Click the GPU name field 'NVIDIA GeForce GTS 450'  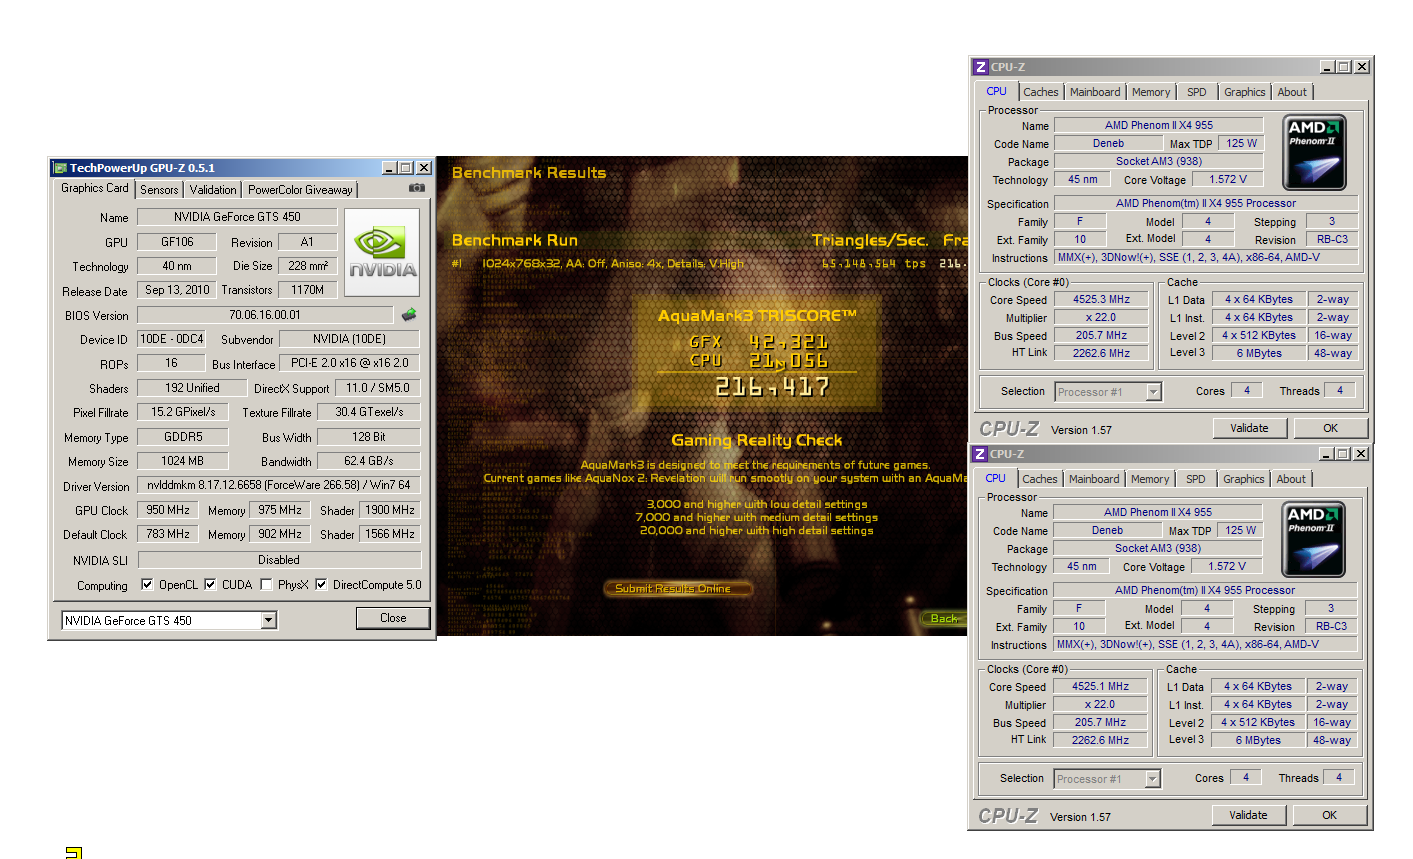click(237, 217)
